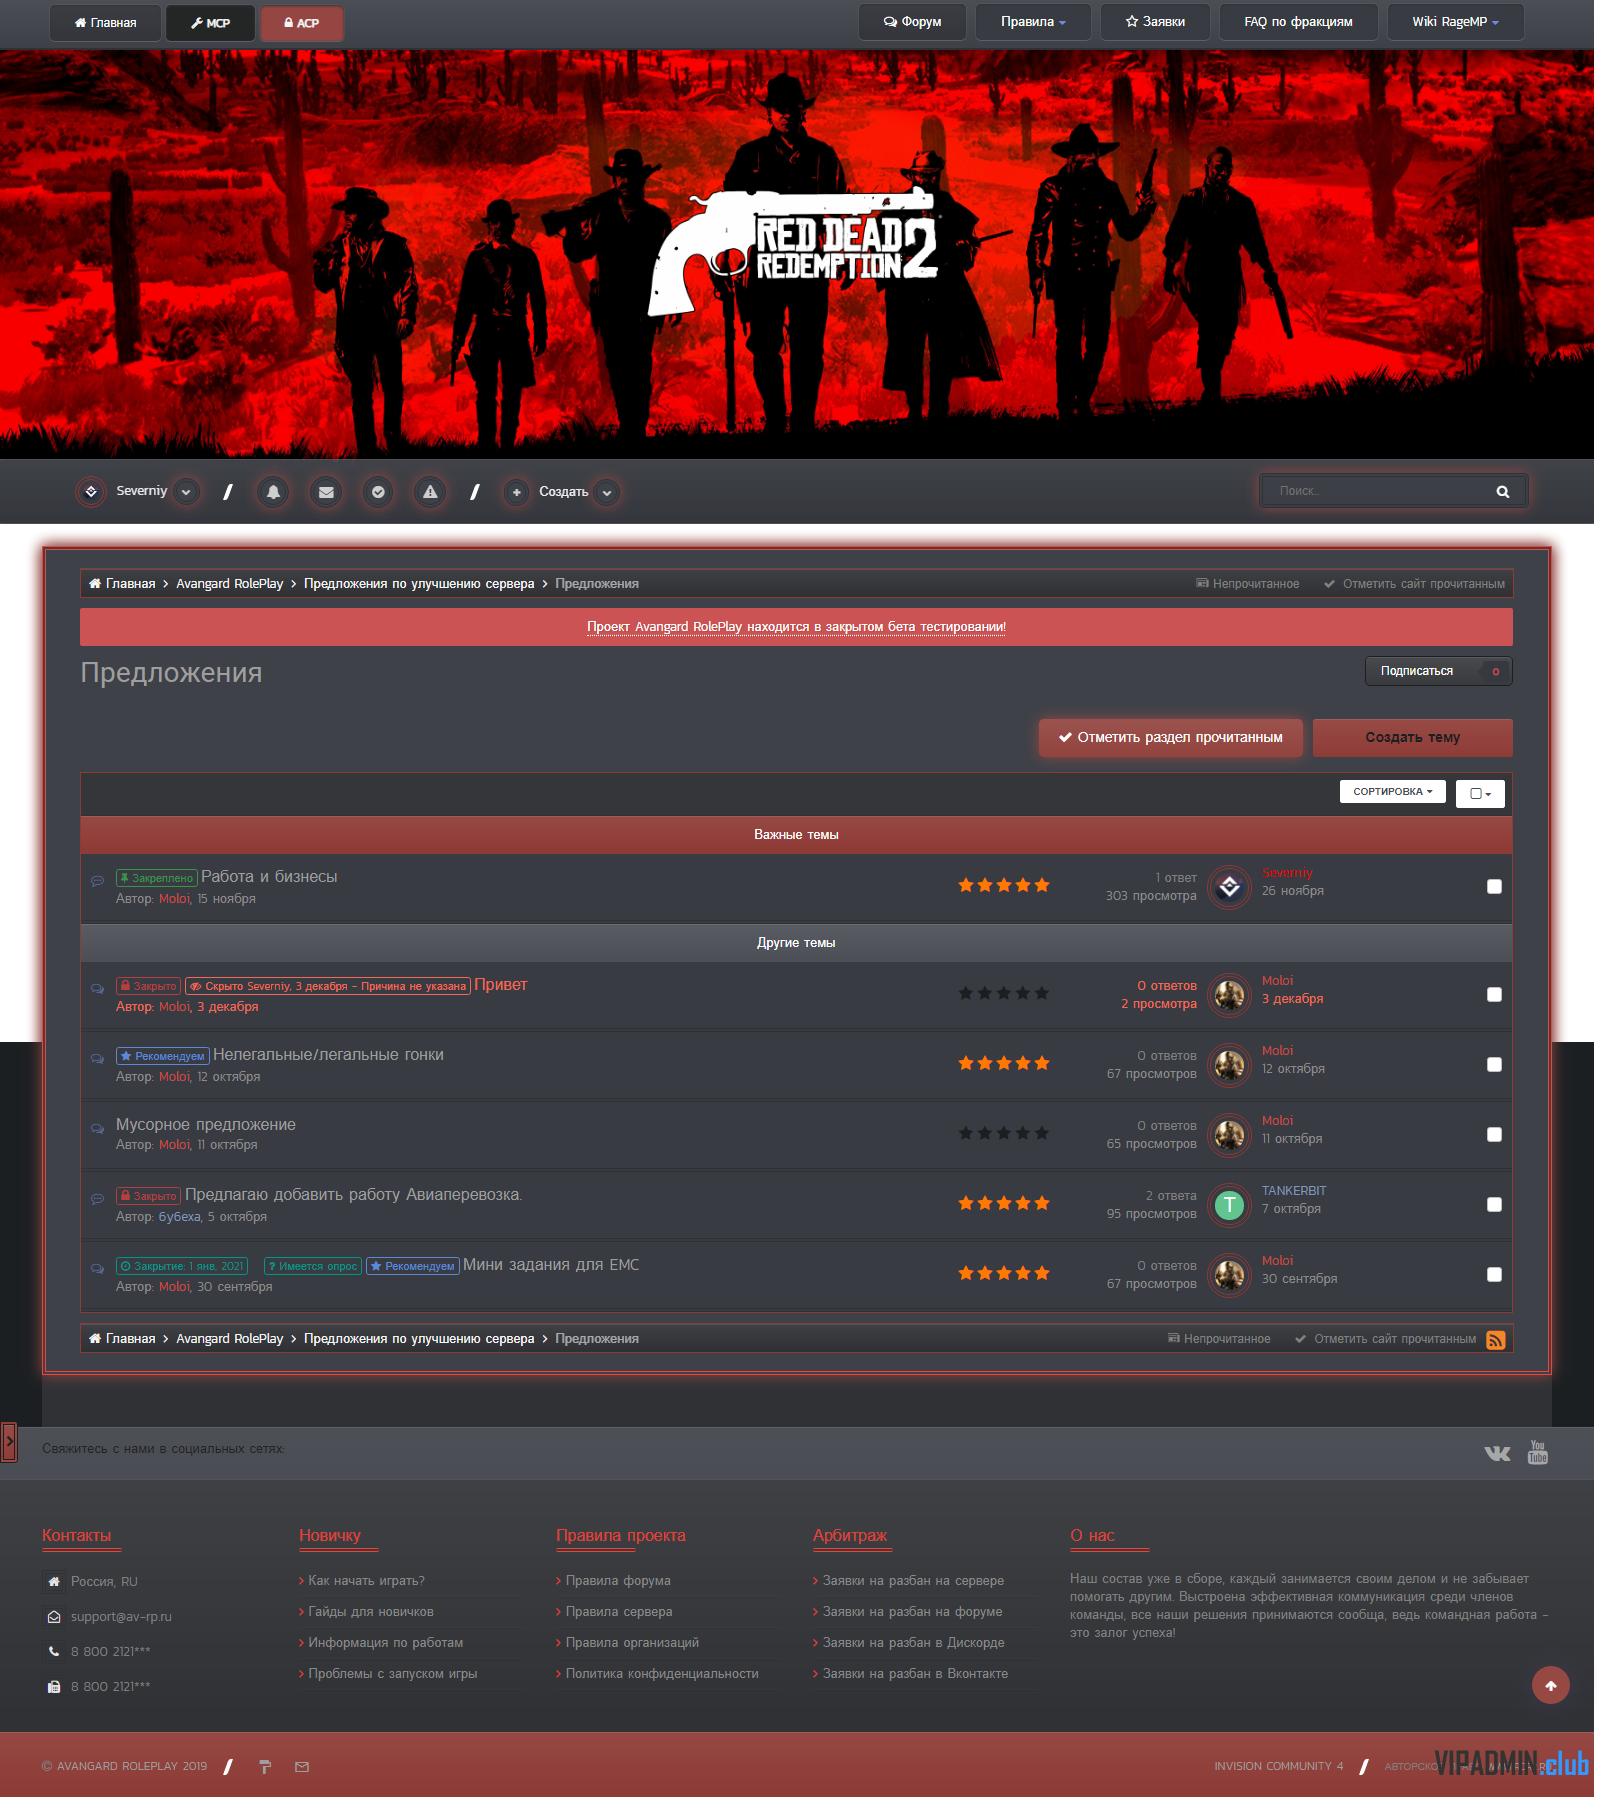Open FAQ по фракциям
This screenshot has height=1797, width=1599.
1298,22
